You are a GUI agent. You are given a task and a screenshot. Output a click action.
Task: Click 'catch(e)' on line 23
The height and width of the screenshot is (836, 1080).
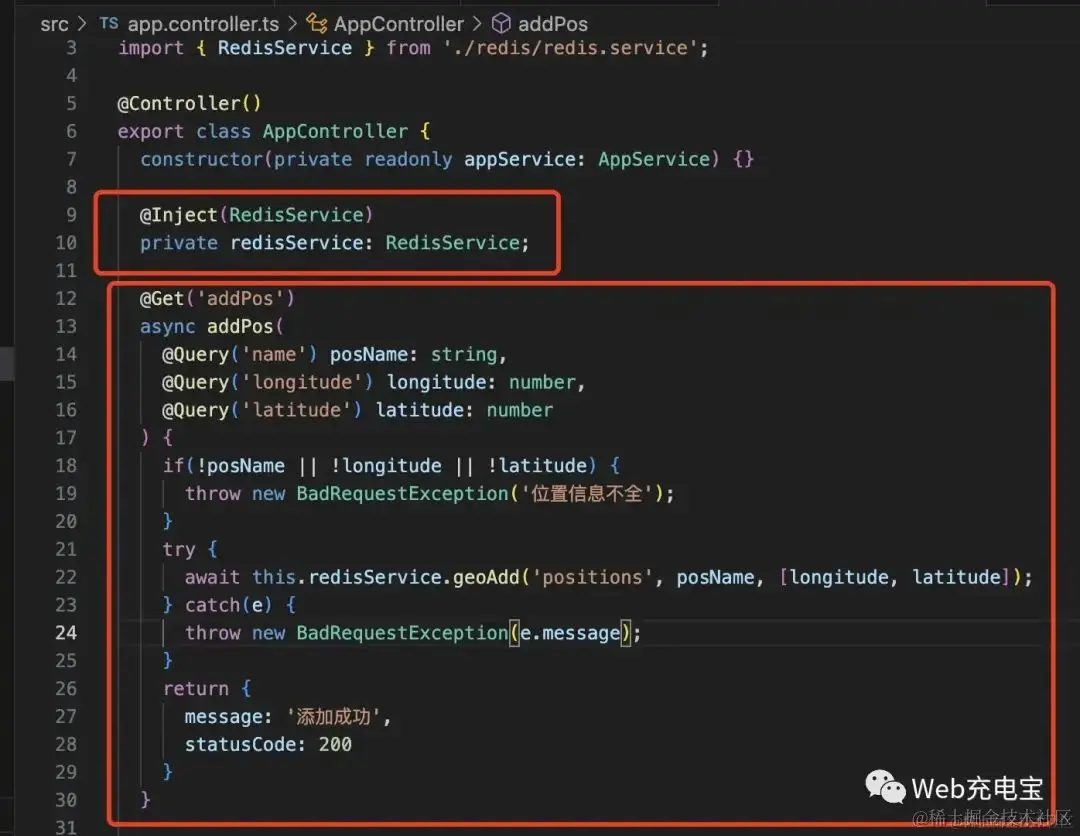tap(229, 605)
